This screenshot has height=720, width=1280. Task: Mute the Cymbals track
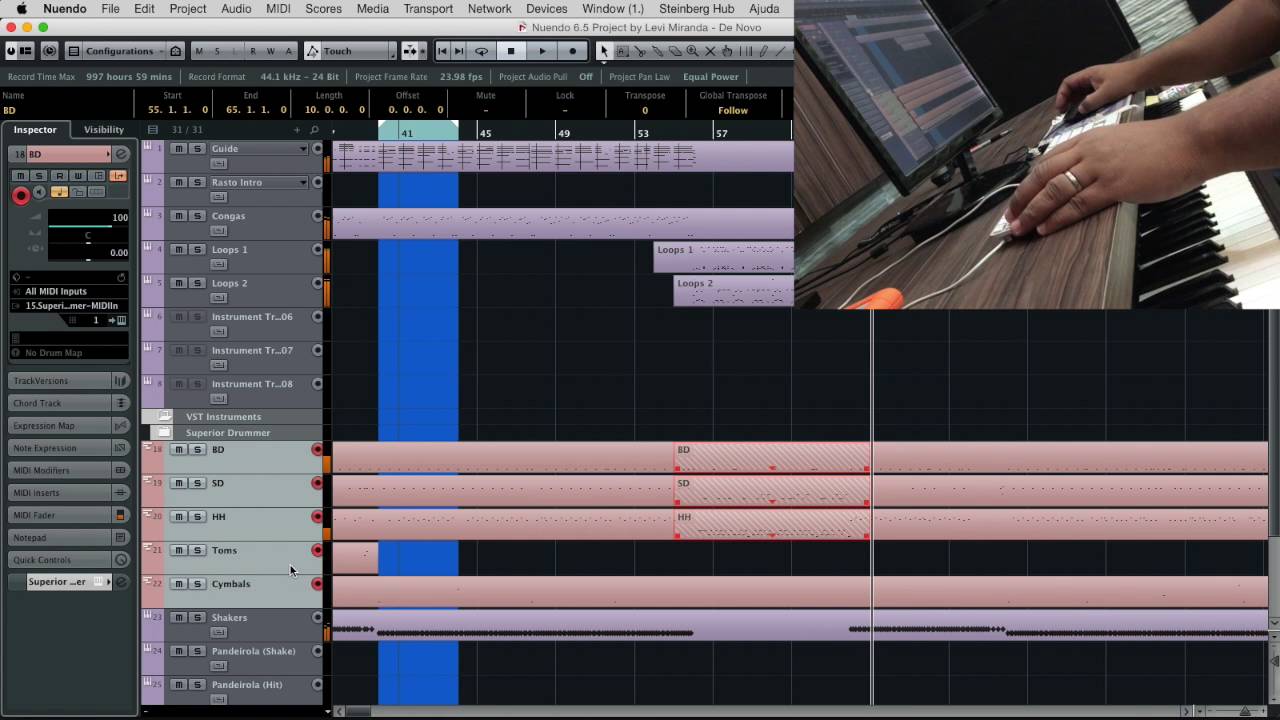click(x=179, y=584)
